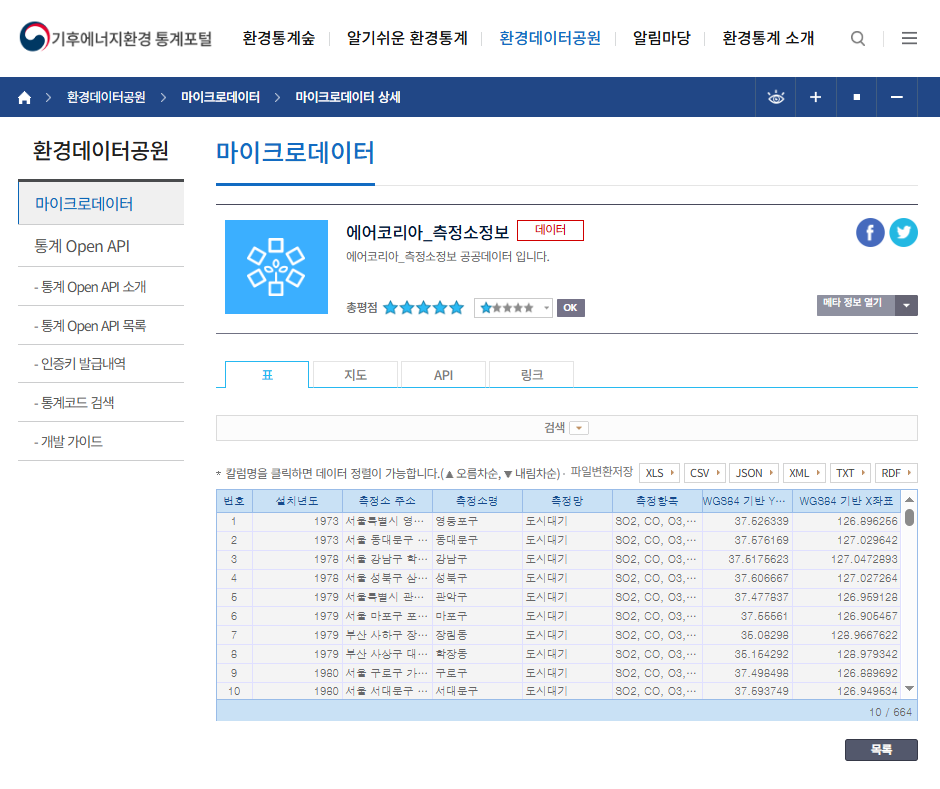The height and width of the screenshot is (789, 940).
Task: Click the 목록 list button
Action: click(880, 749)
